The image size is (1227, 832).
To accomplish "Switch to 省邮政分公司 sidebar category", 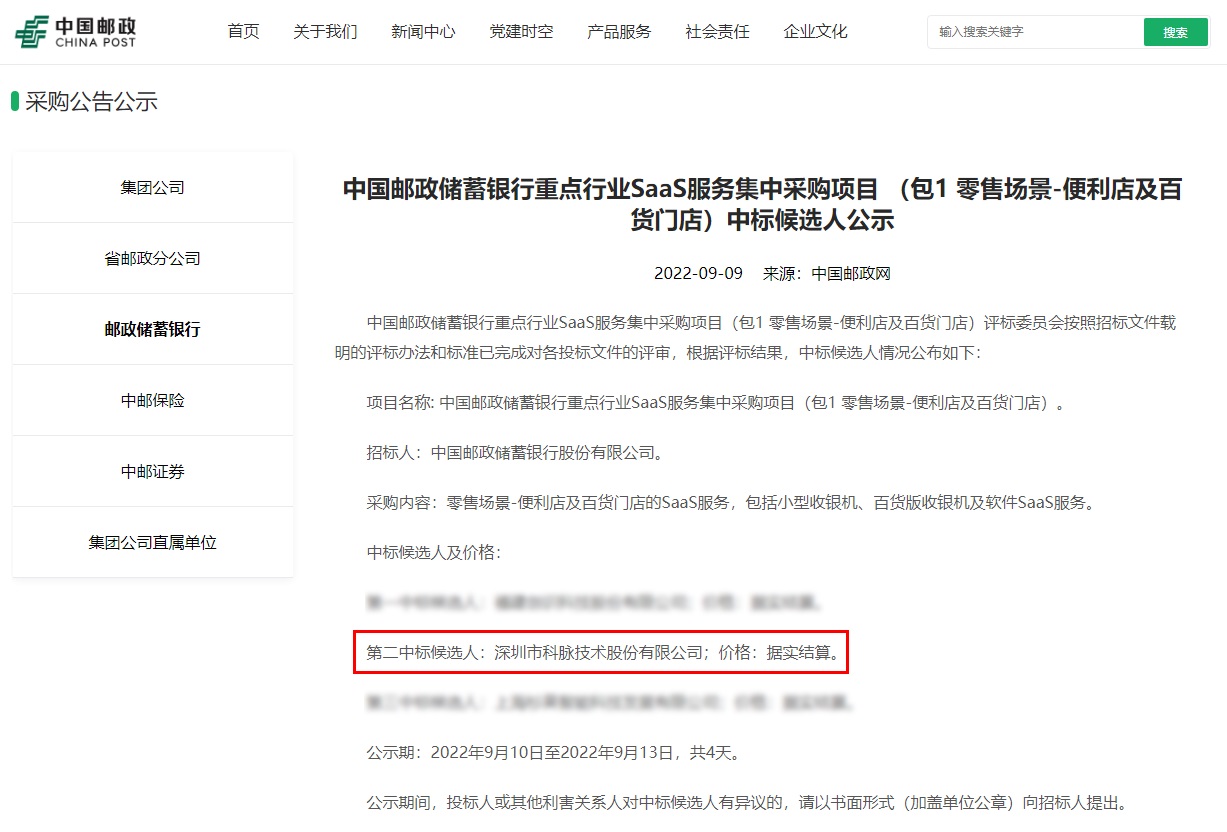I will click(153, 259).
